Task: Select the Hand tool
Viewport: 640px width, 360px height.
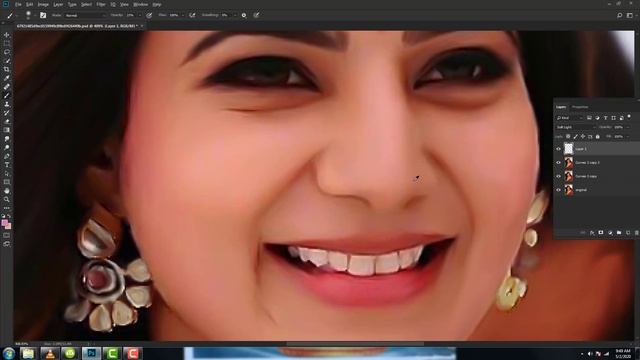Action: pyautogui.click(x=7, y=191)
